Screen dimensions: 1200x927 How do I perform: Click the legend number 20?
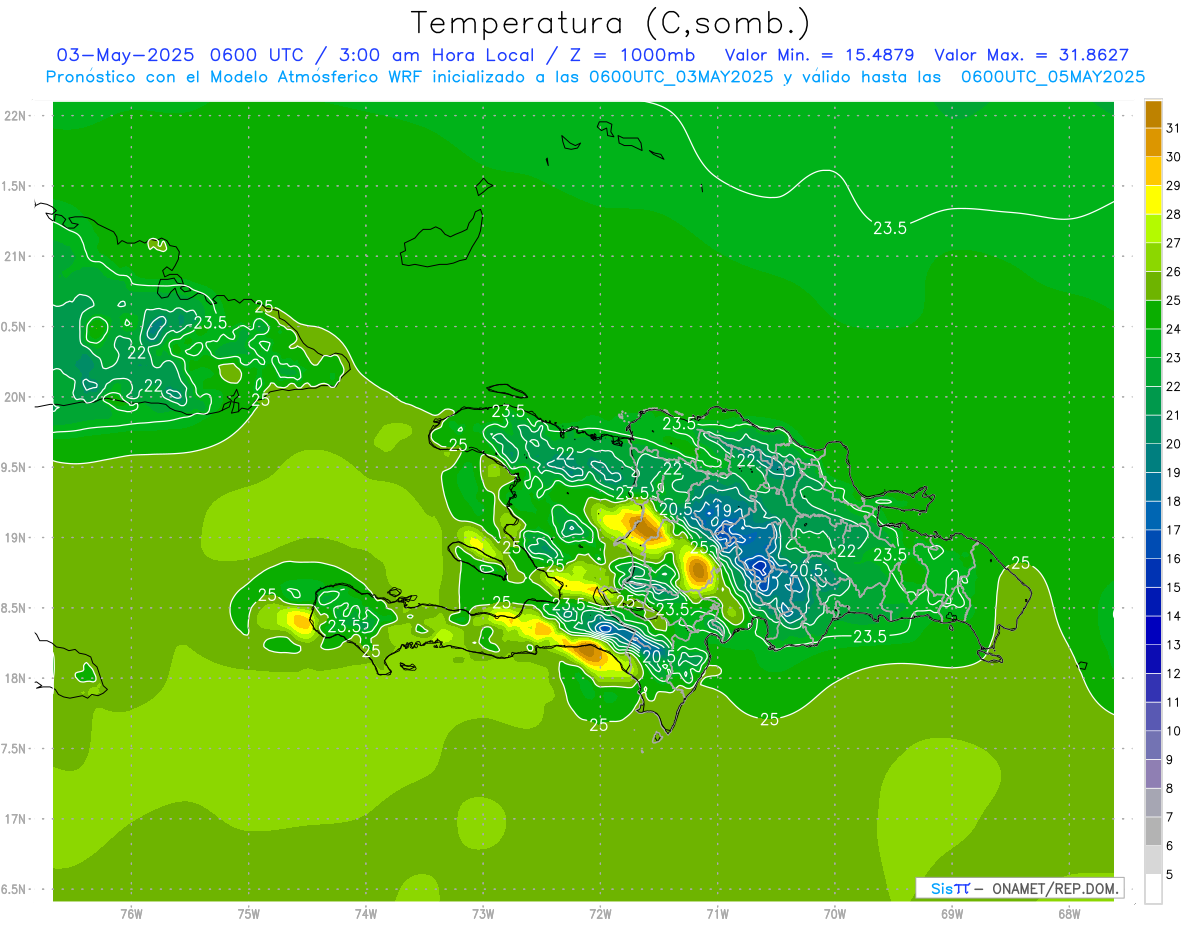point(1174,444)
